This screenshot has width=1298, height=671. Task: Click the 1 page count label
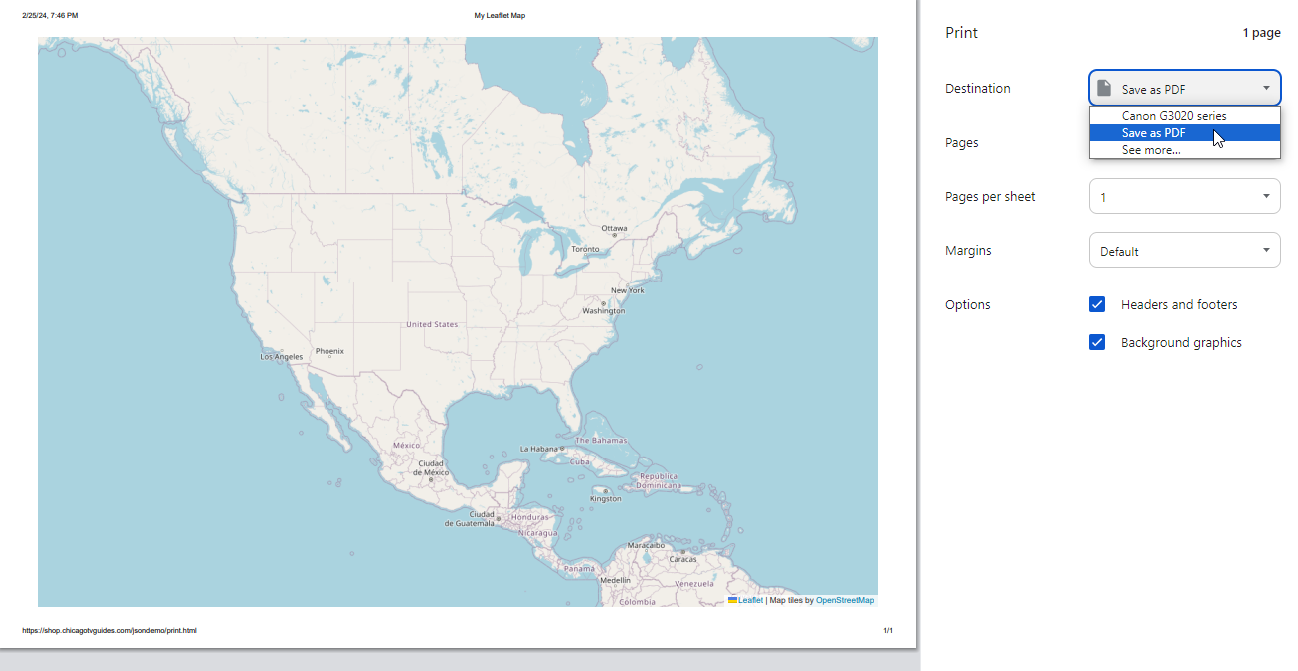coord(1261,32)
